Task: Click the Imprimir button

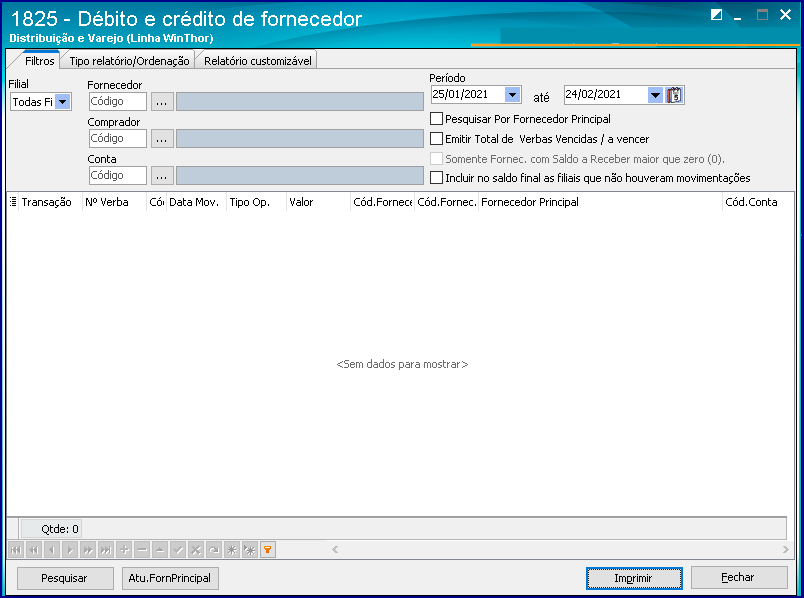Action: [634, 578]
